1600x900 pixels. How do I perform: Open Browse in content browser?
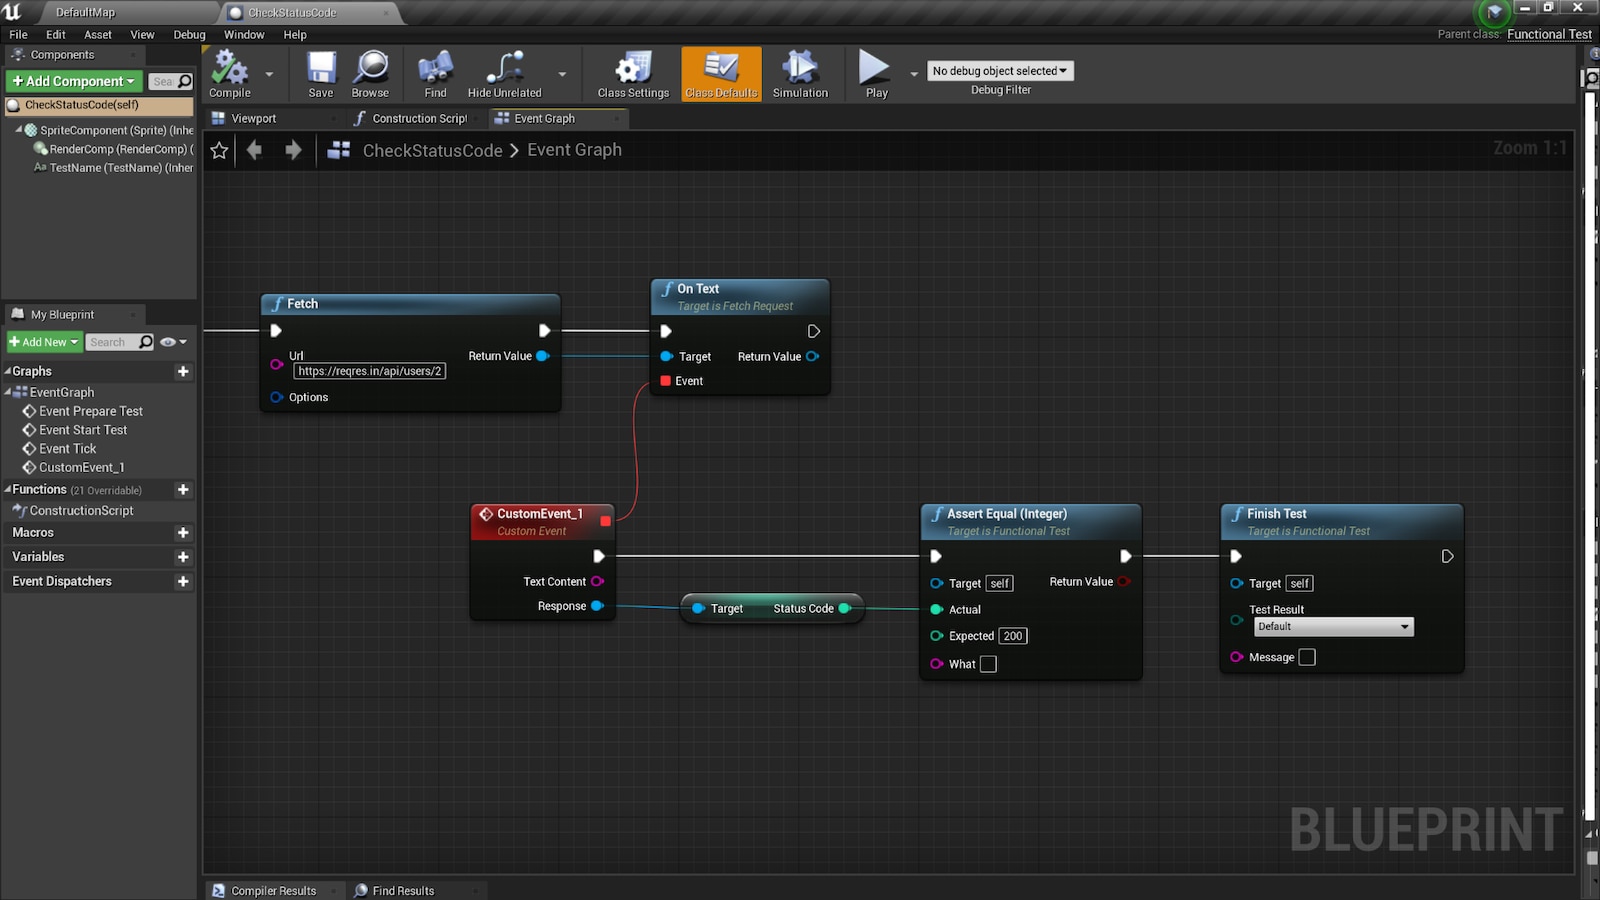[370, 73]
